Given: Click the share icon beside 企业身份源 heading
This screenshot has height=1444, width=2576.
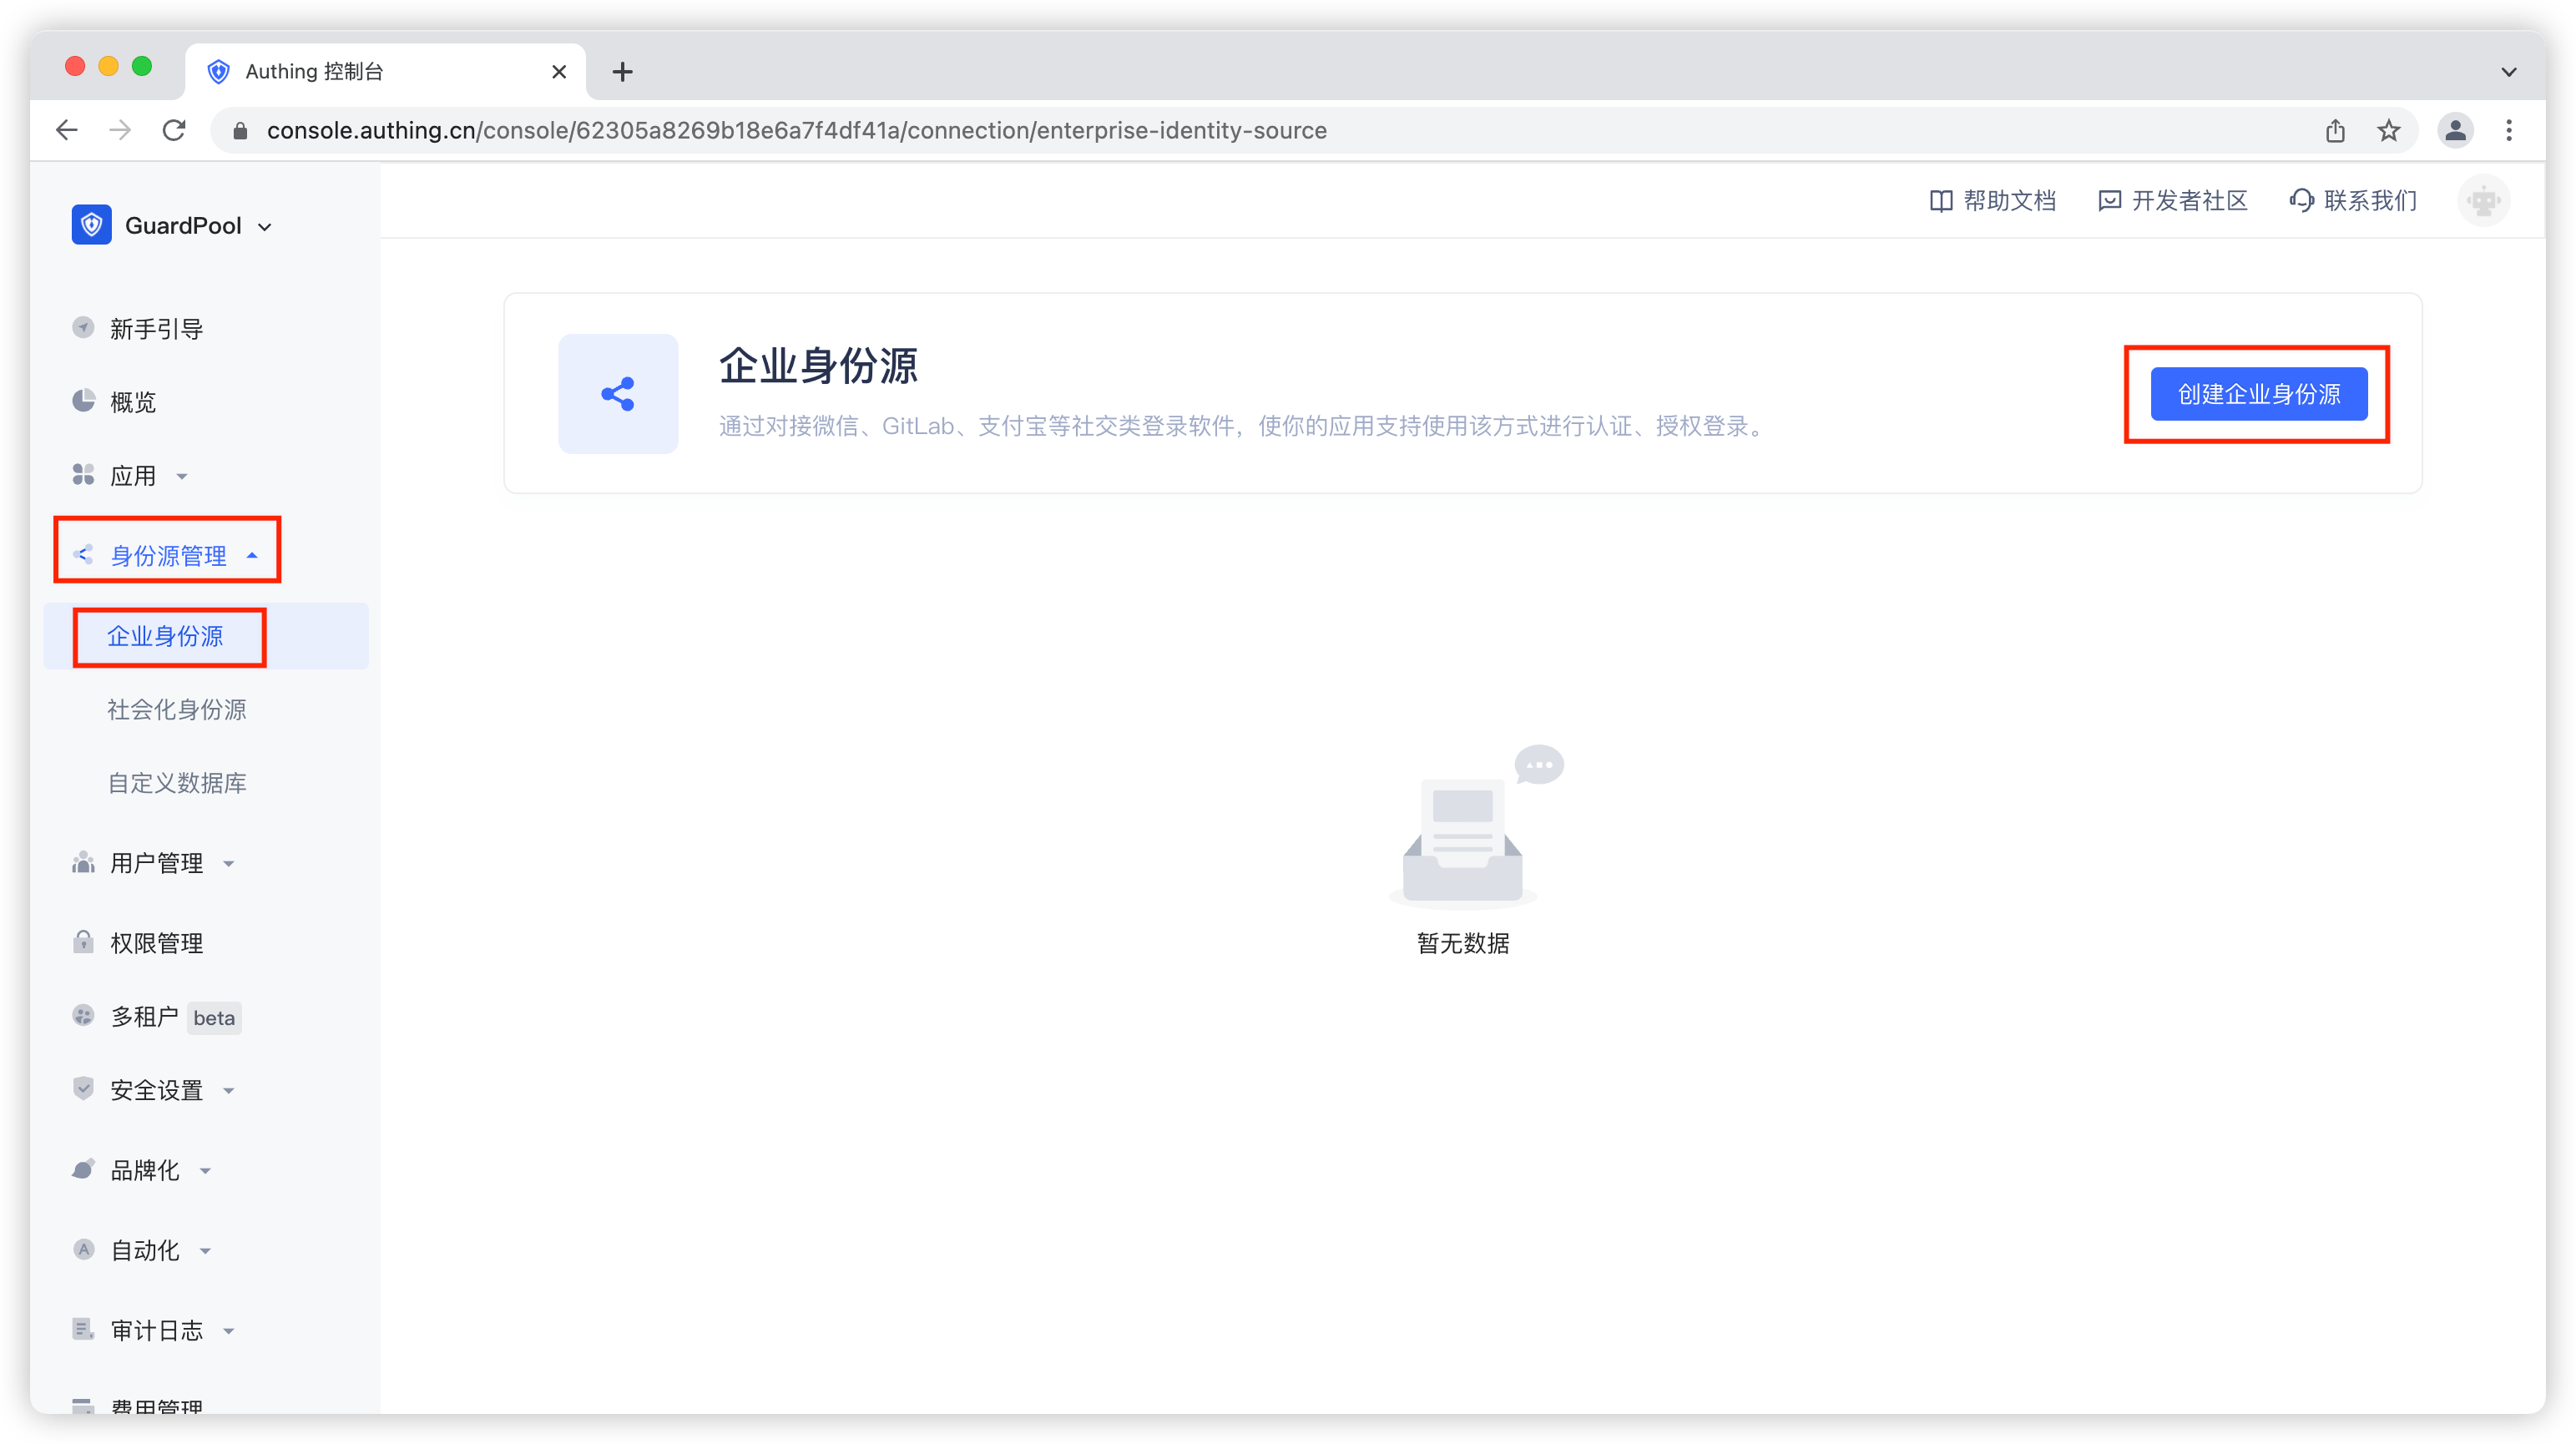Looking at the screenshot, I should (618, 394).
